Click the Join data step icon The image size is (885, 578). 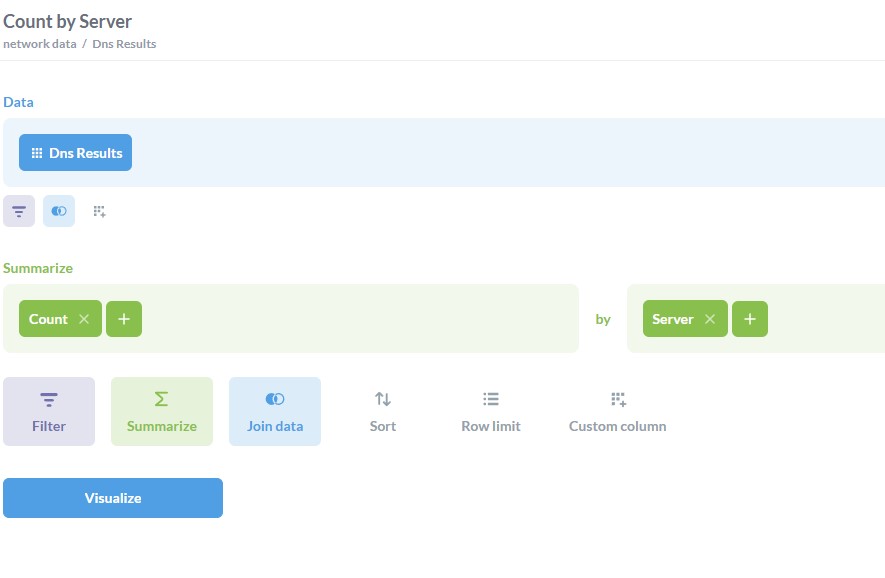click(x=274, y=410)
